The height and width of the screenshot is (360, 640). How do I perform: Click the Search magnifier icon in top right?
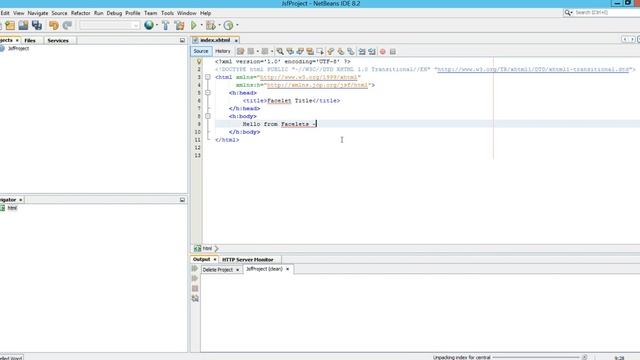[568, 13]
